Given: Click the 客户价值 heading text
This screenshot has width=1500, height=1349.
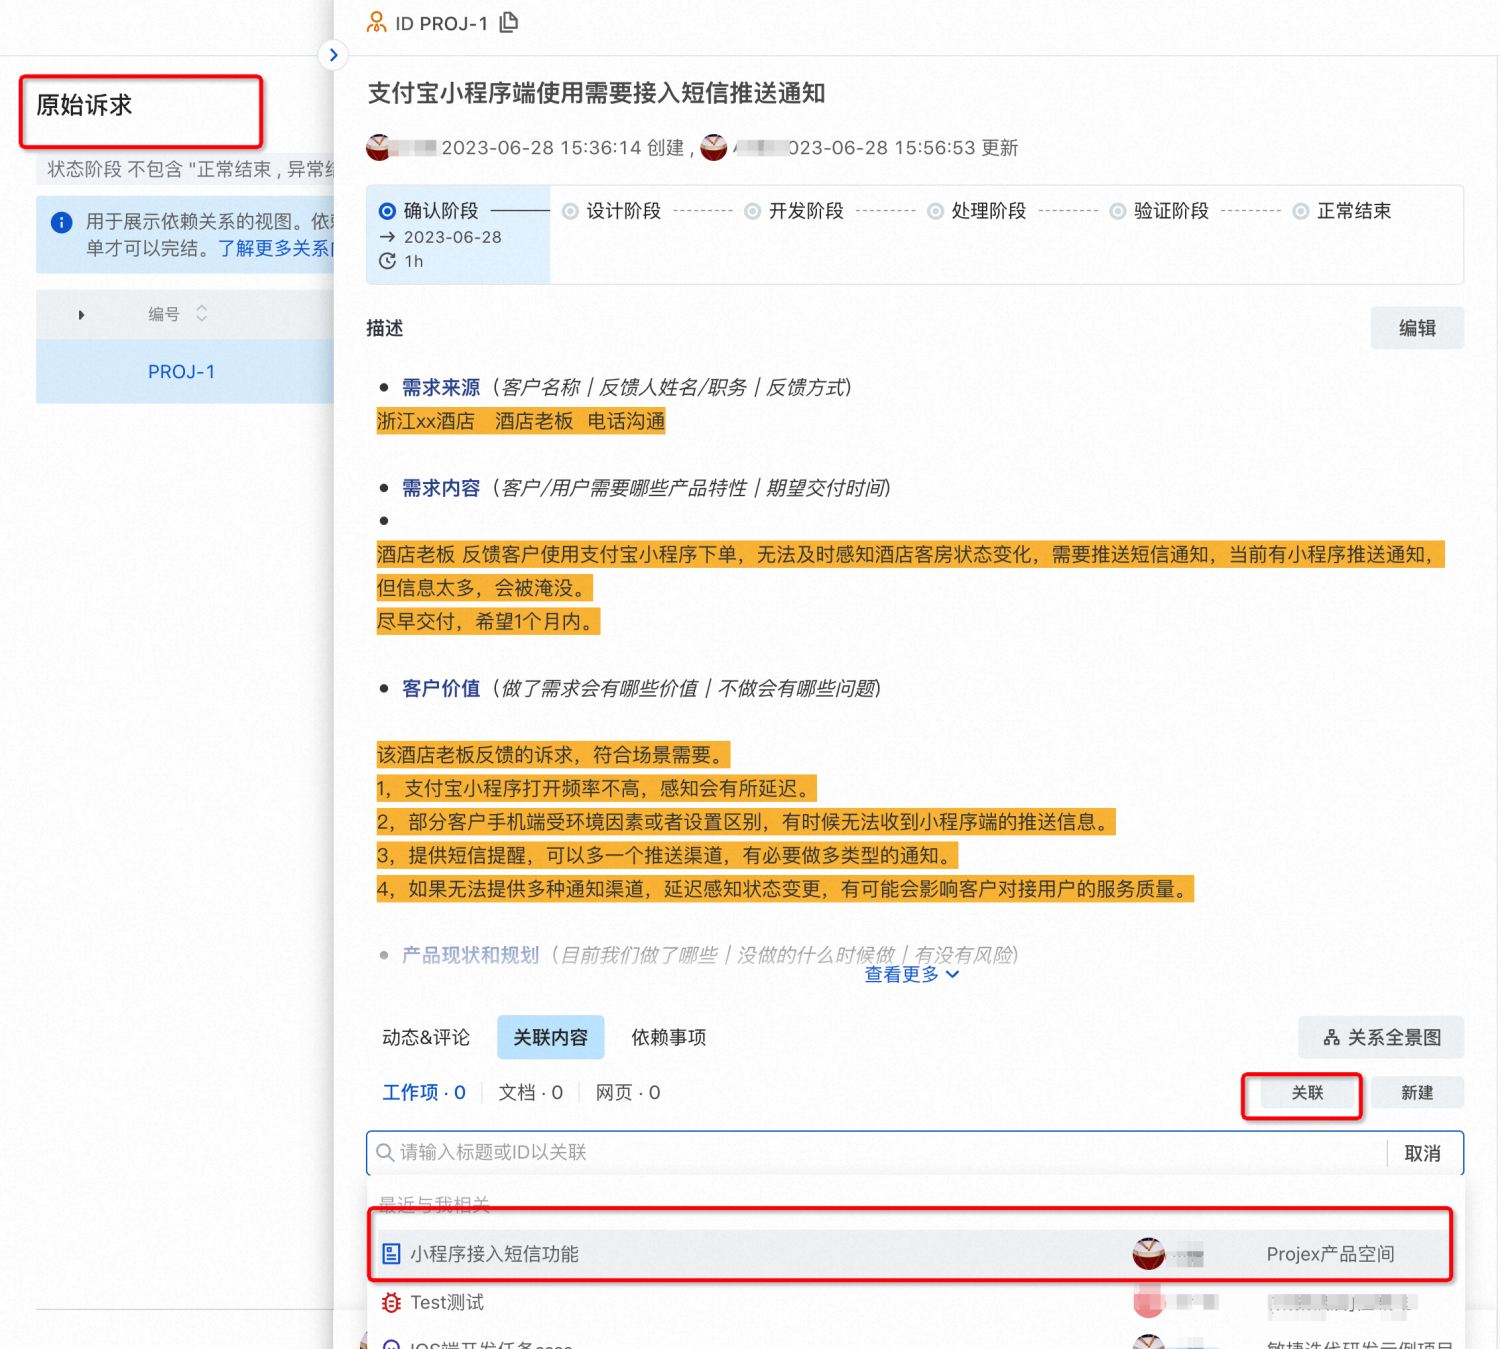Looking at the screenshot, I should tap(441, 689).
